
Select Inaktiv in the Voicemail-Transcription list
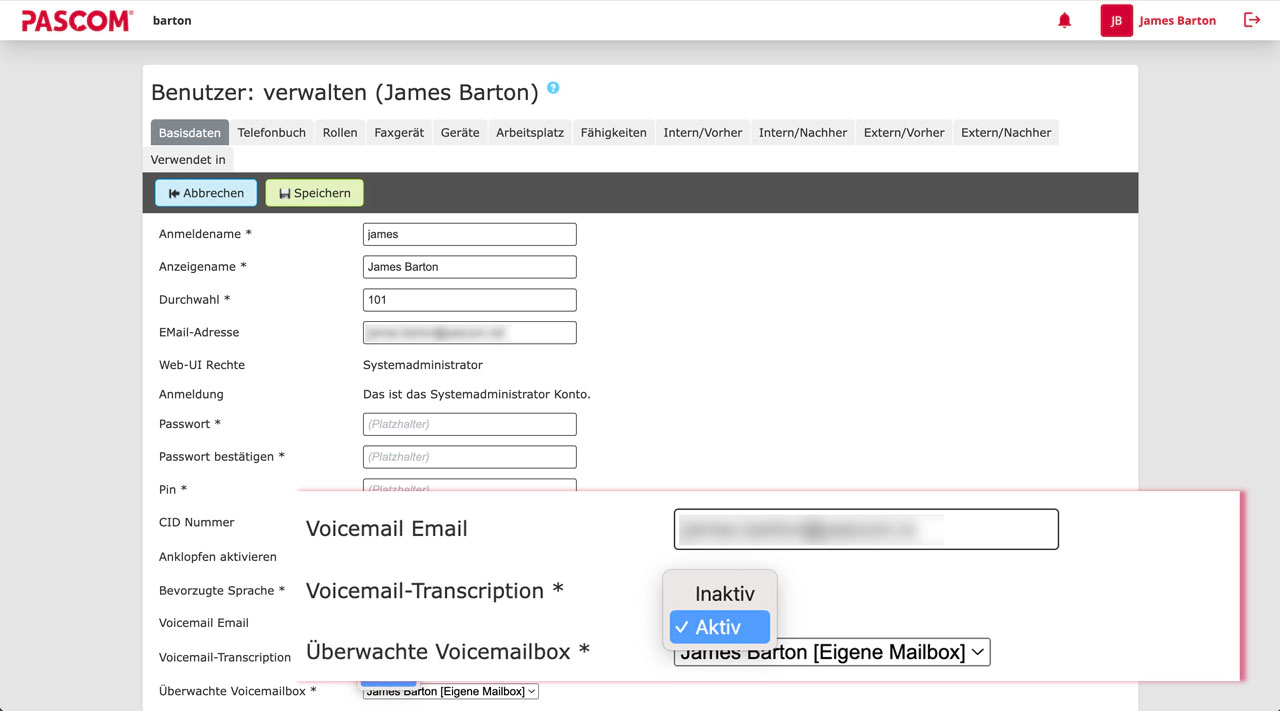point(724,594)
